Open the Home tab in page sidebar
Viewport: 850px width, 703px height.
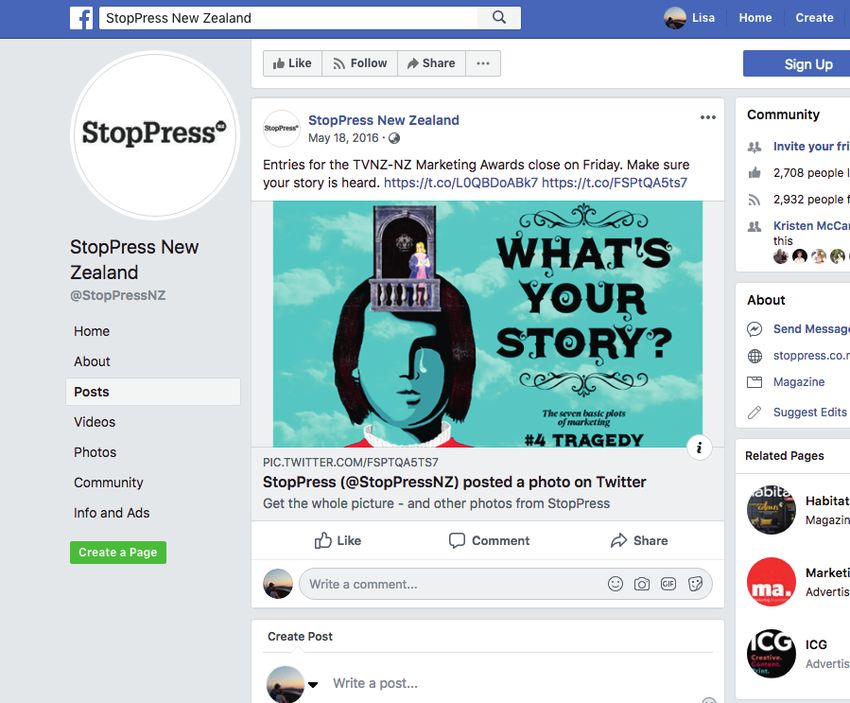(92, 331)
